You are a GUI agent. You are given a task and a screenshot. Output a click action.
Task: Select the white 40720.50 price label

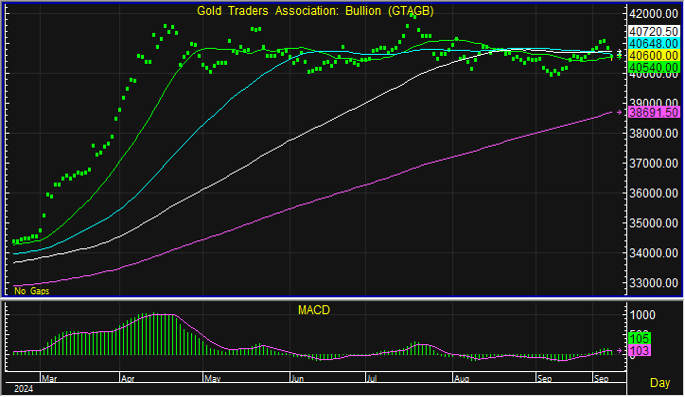[654, 31]
